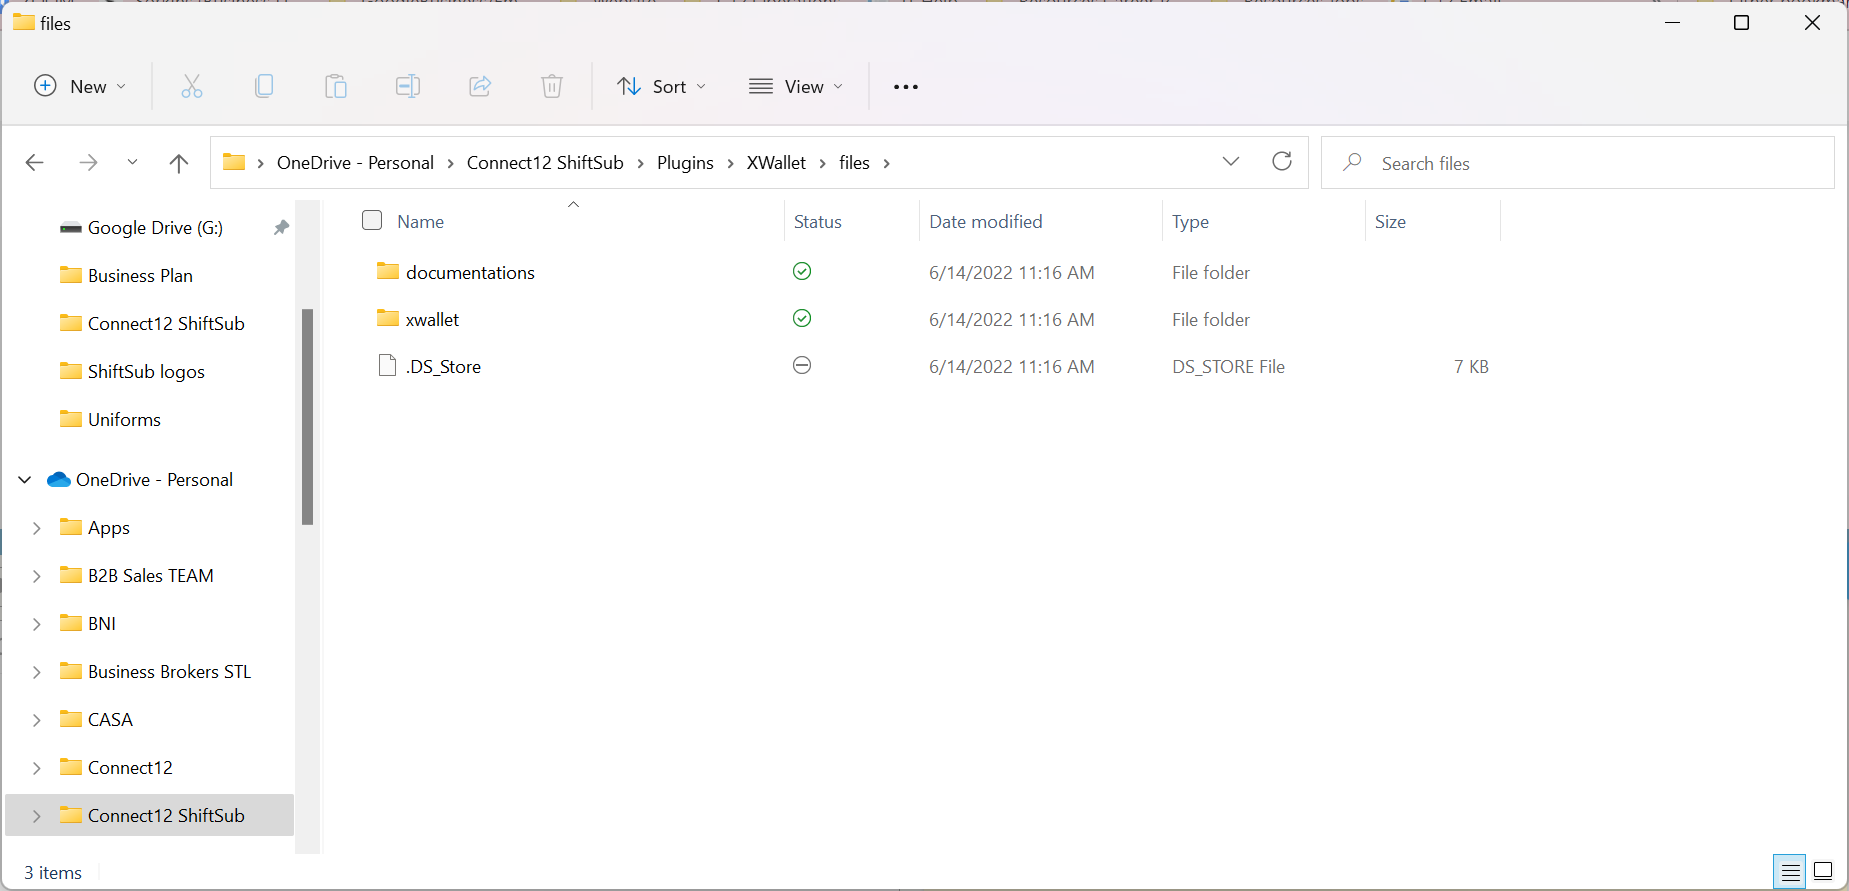Sort by the Status column header
The image size is (1849, 891).
click(x=818, y=222)
